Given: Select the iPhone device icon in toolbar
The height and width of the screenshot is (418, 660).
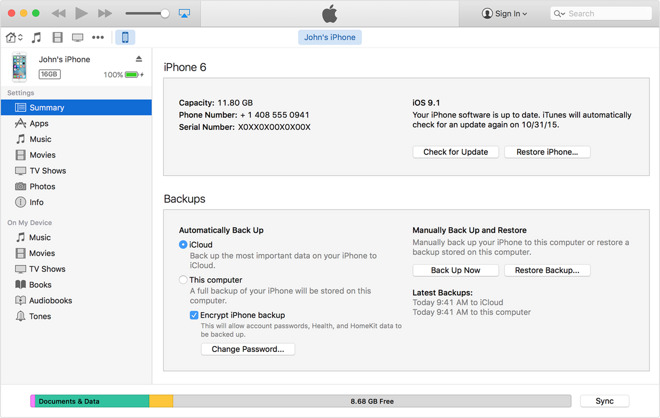Looking at the screenshot, I should 125,37.
